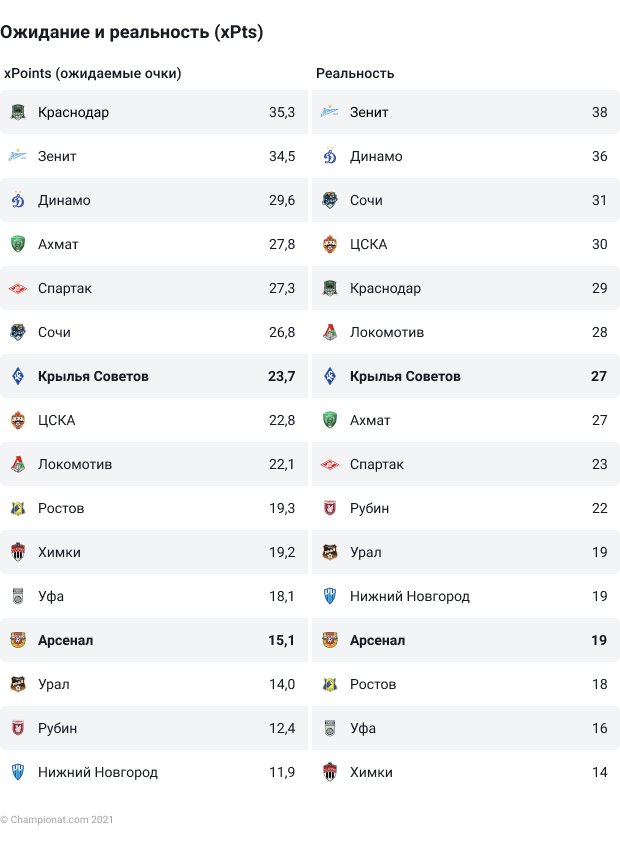Screen dimensions: 620x850
Task: Click the Динамо logo in the xPoints list
Action: [18, 200]
